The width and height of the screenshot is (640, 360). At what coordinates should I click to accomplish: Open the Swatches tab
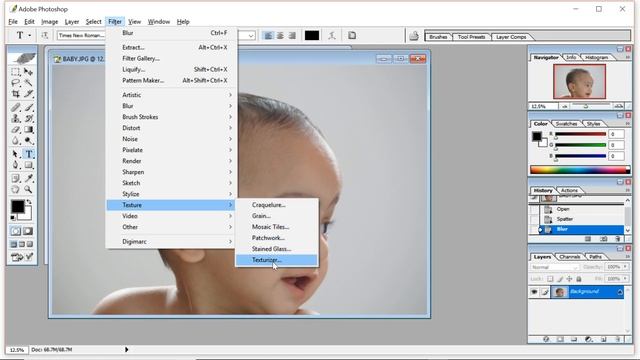567,124
